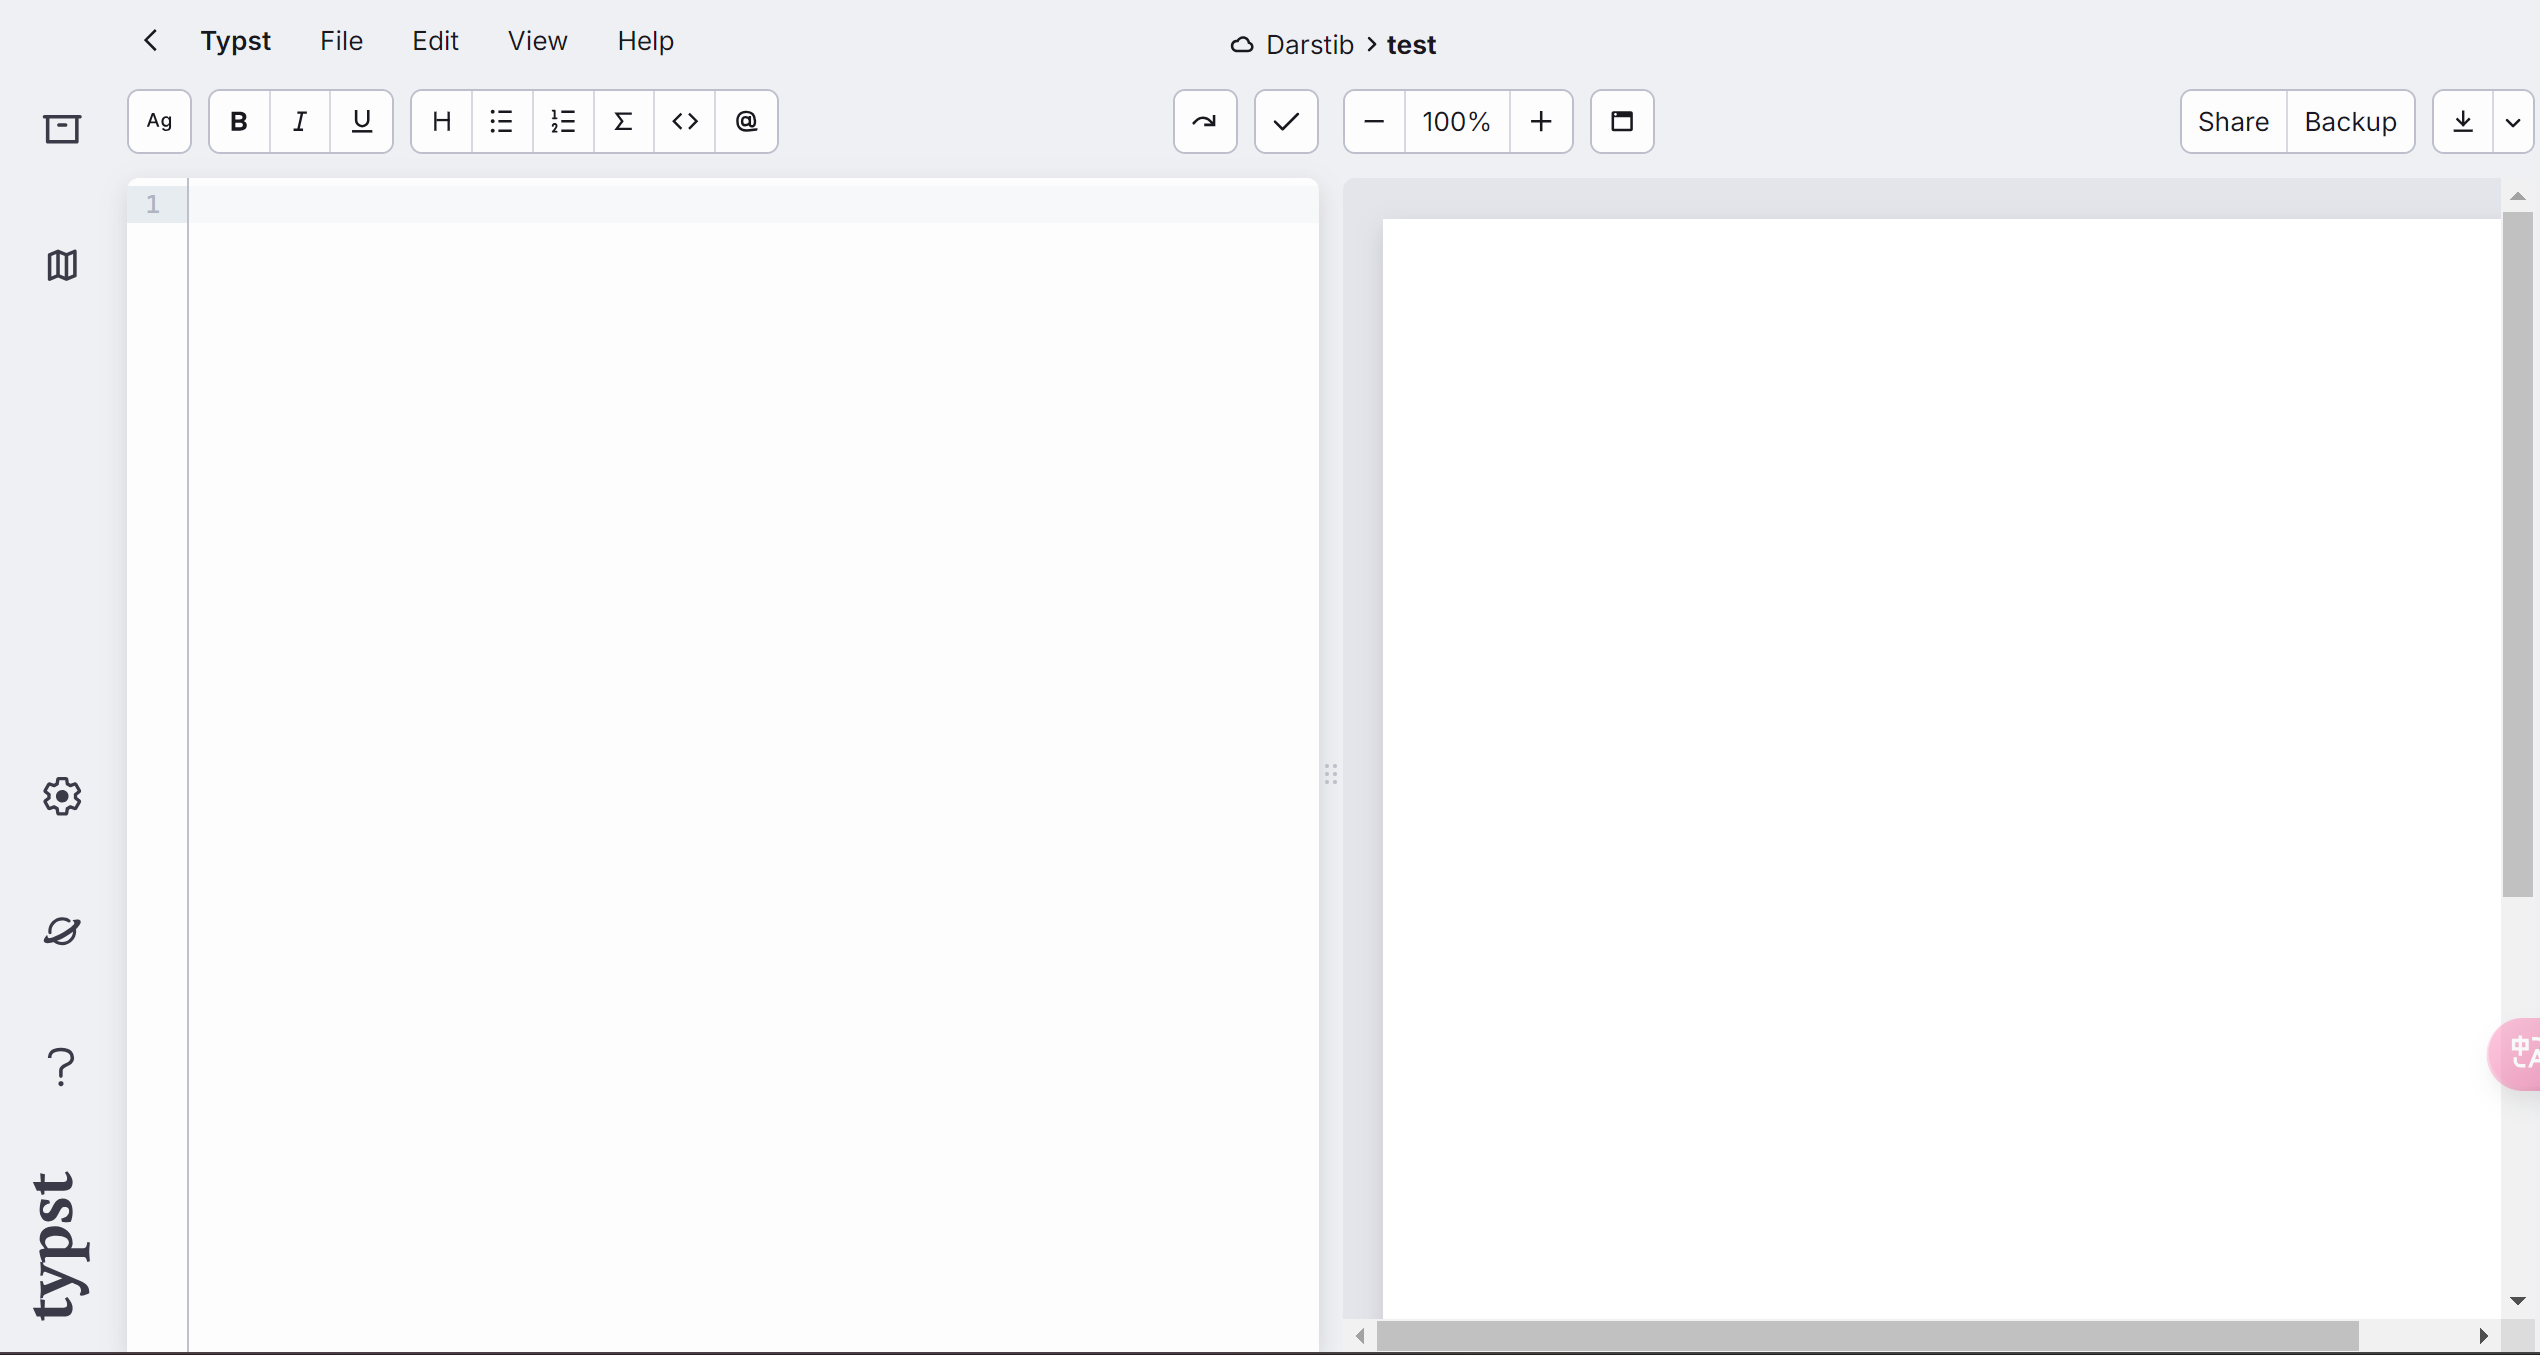Open the View menu
Viewport: 2540px width, 1355px height.
(x=537, y=41)
